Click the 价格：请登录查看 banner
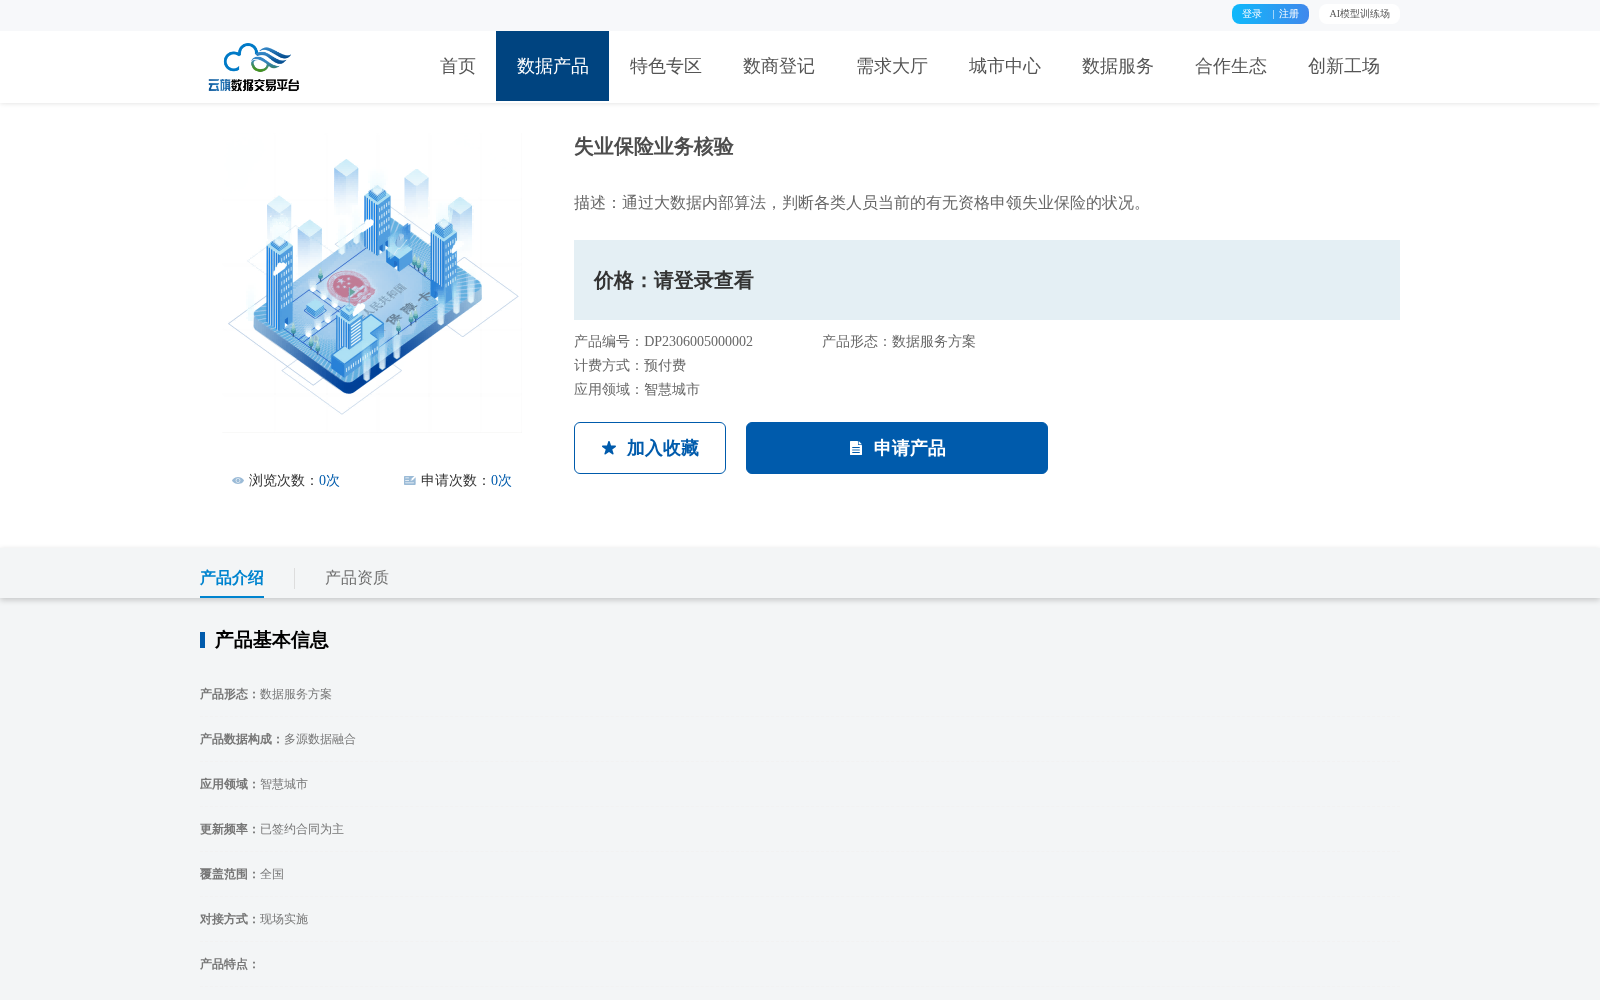Viewport: 1600px width, 1000px height. point(987,280)
